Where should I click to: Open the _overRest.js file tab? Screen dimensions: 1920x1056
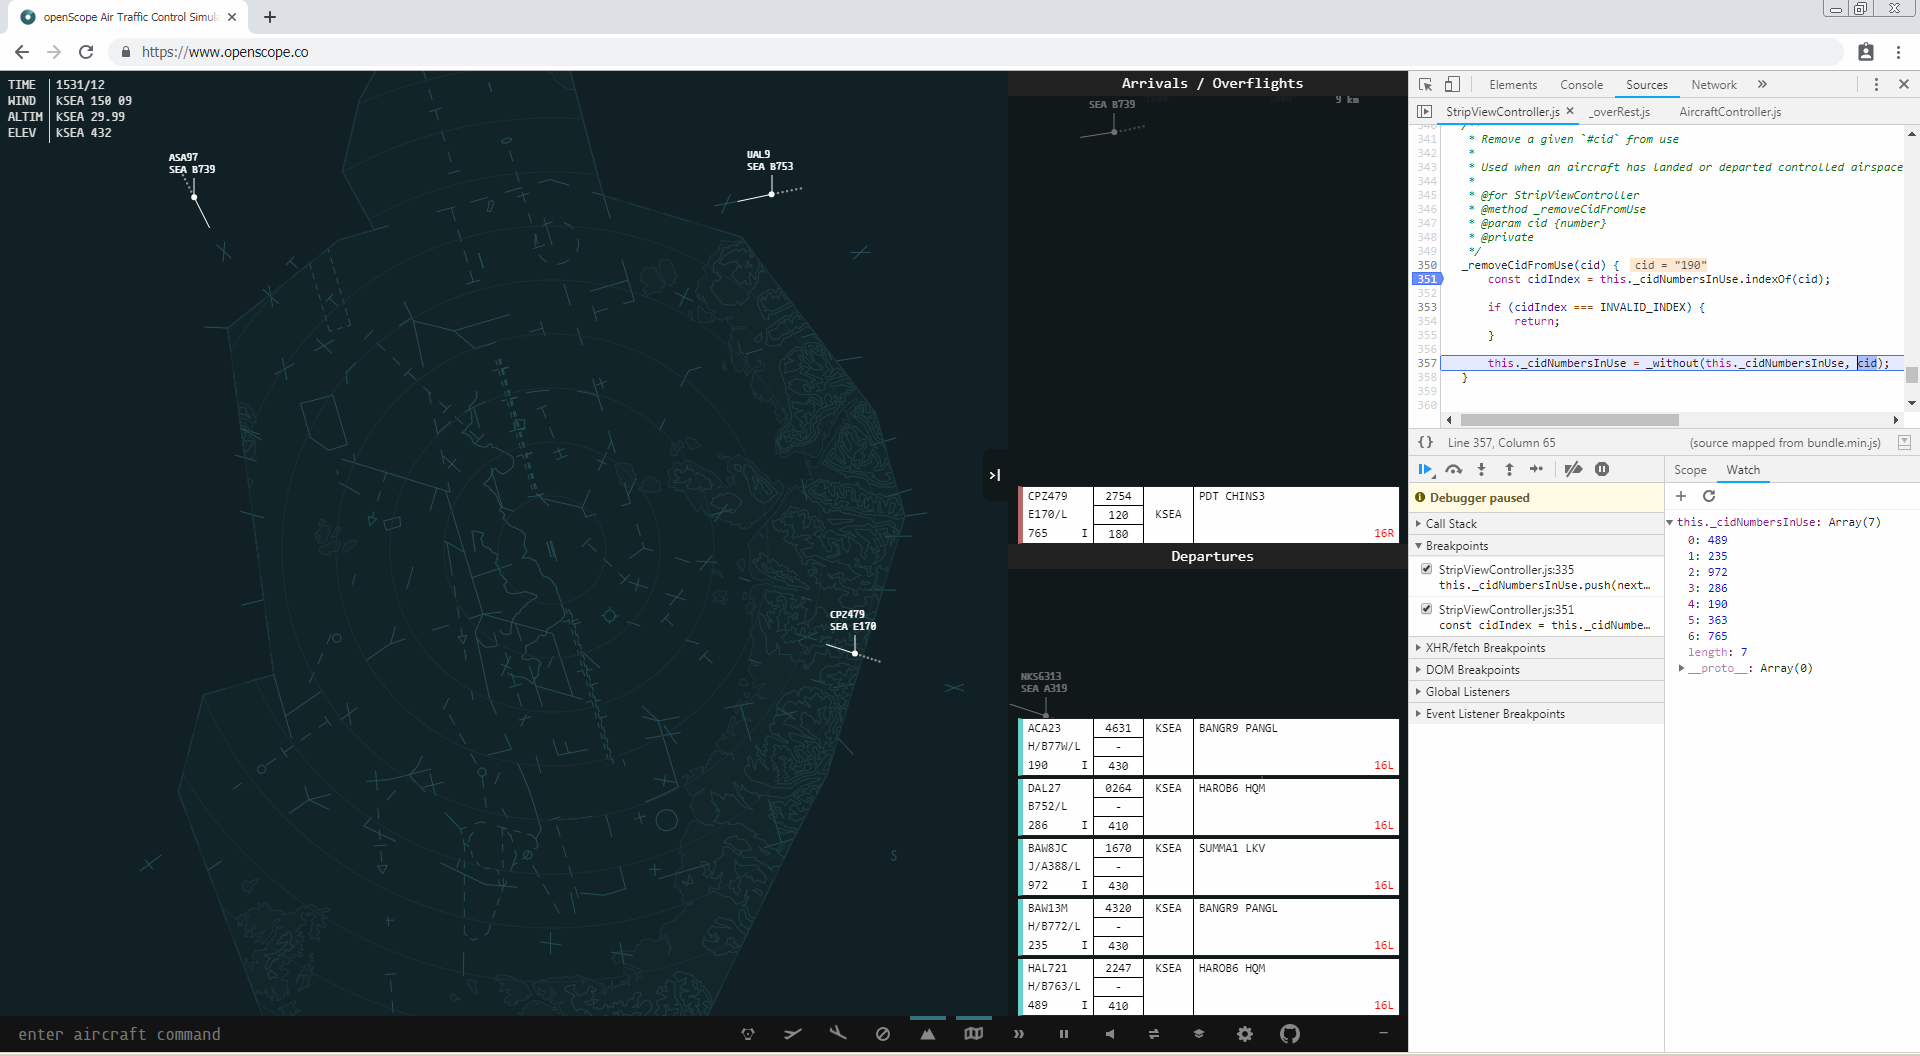coord(1620,112)
